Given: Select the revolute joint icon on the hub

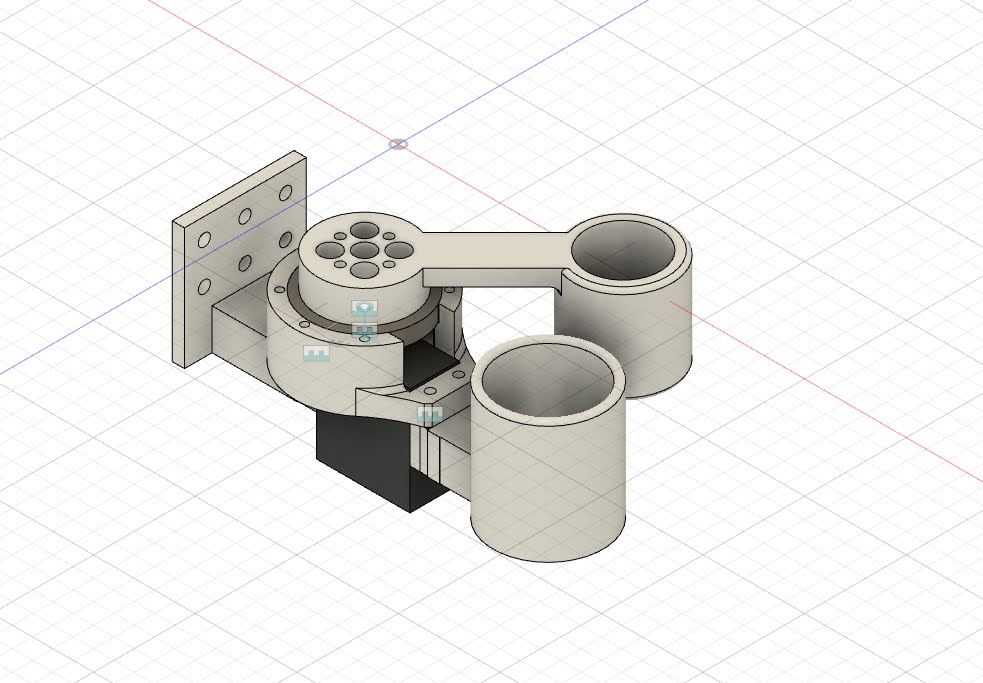Looking at the screenshot, I should coord(364,310).
